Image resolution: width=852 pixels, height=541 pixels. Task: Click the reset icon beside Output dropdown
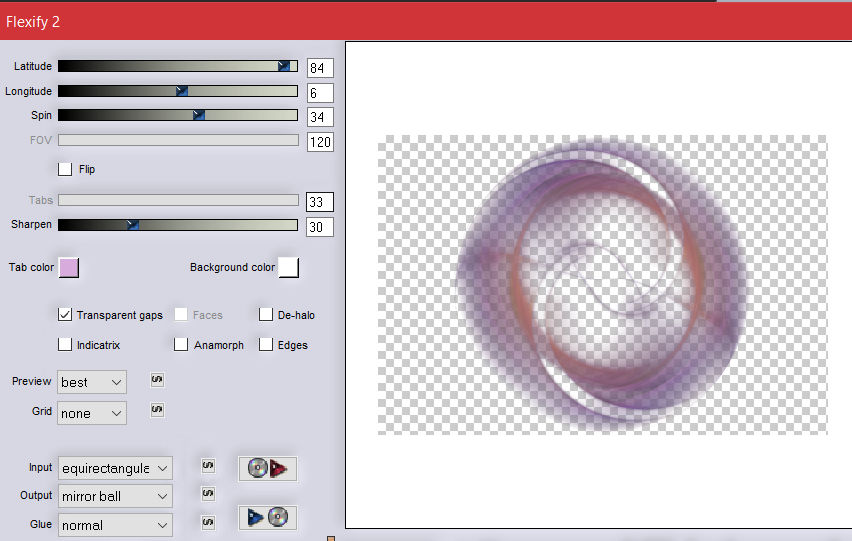[x=208, y=494]
